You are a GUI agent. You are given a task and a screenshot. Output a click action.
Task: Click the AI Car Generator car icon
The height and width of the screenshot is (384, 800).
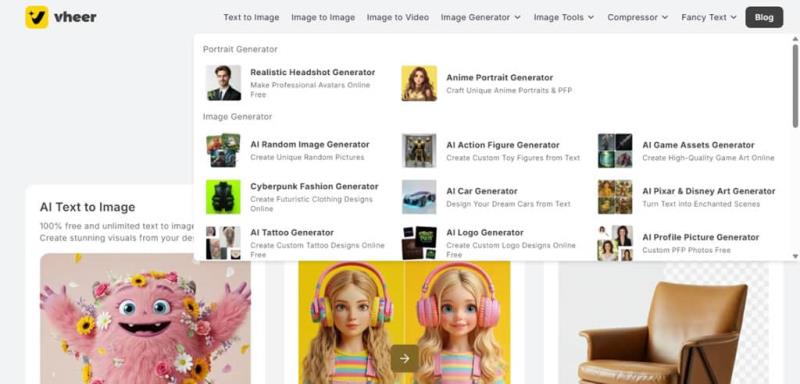pos(419,197)
